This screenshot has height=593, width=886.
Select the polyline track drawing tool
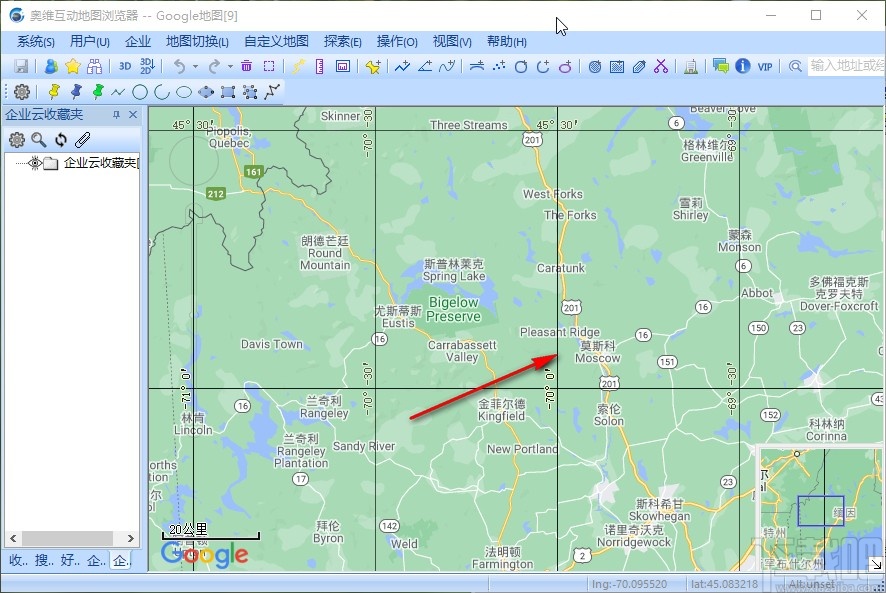[x=401, y=66]
